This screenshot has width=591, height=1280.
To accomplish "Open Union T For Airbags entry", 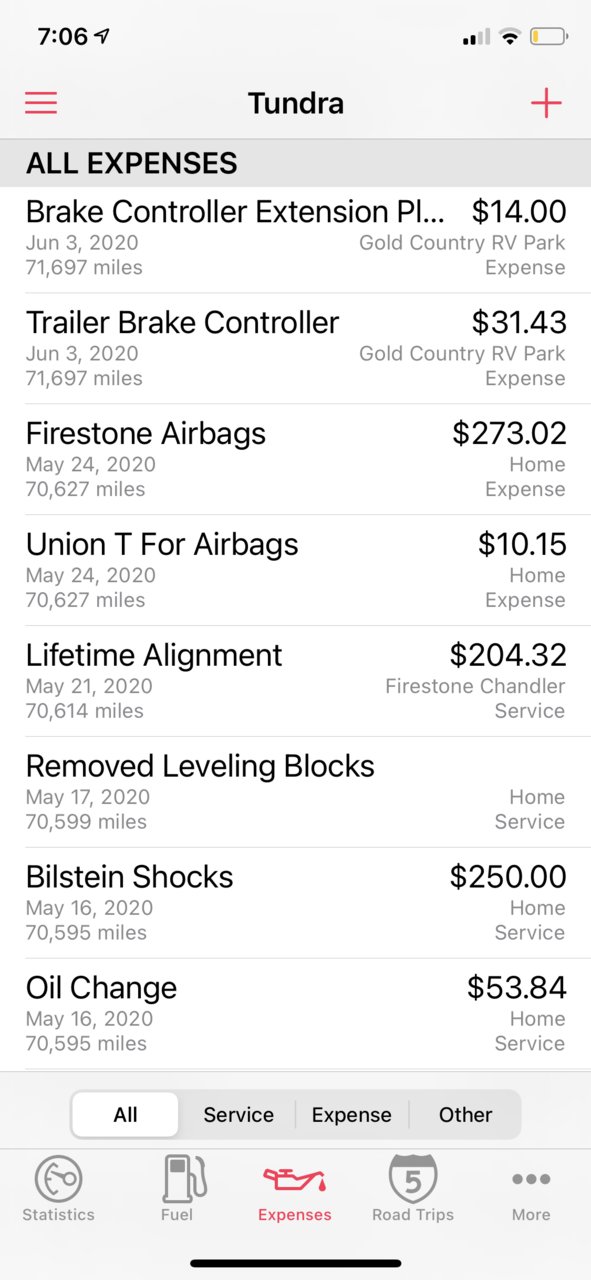I will [x=295, y=571].
